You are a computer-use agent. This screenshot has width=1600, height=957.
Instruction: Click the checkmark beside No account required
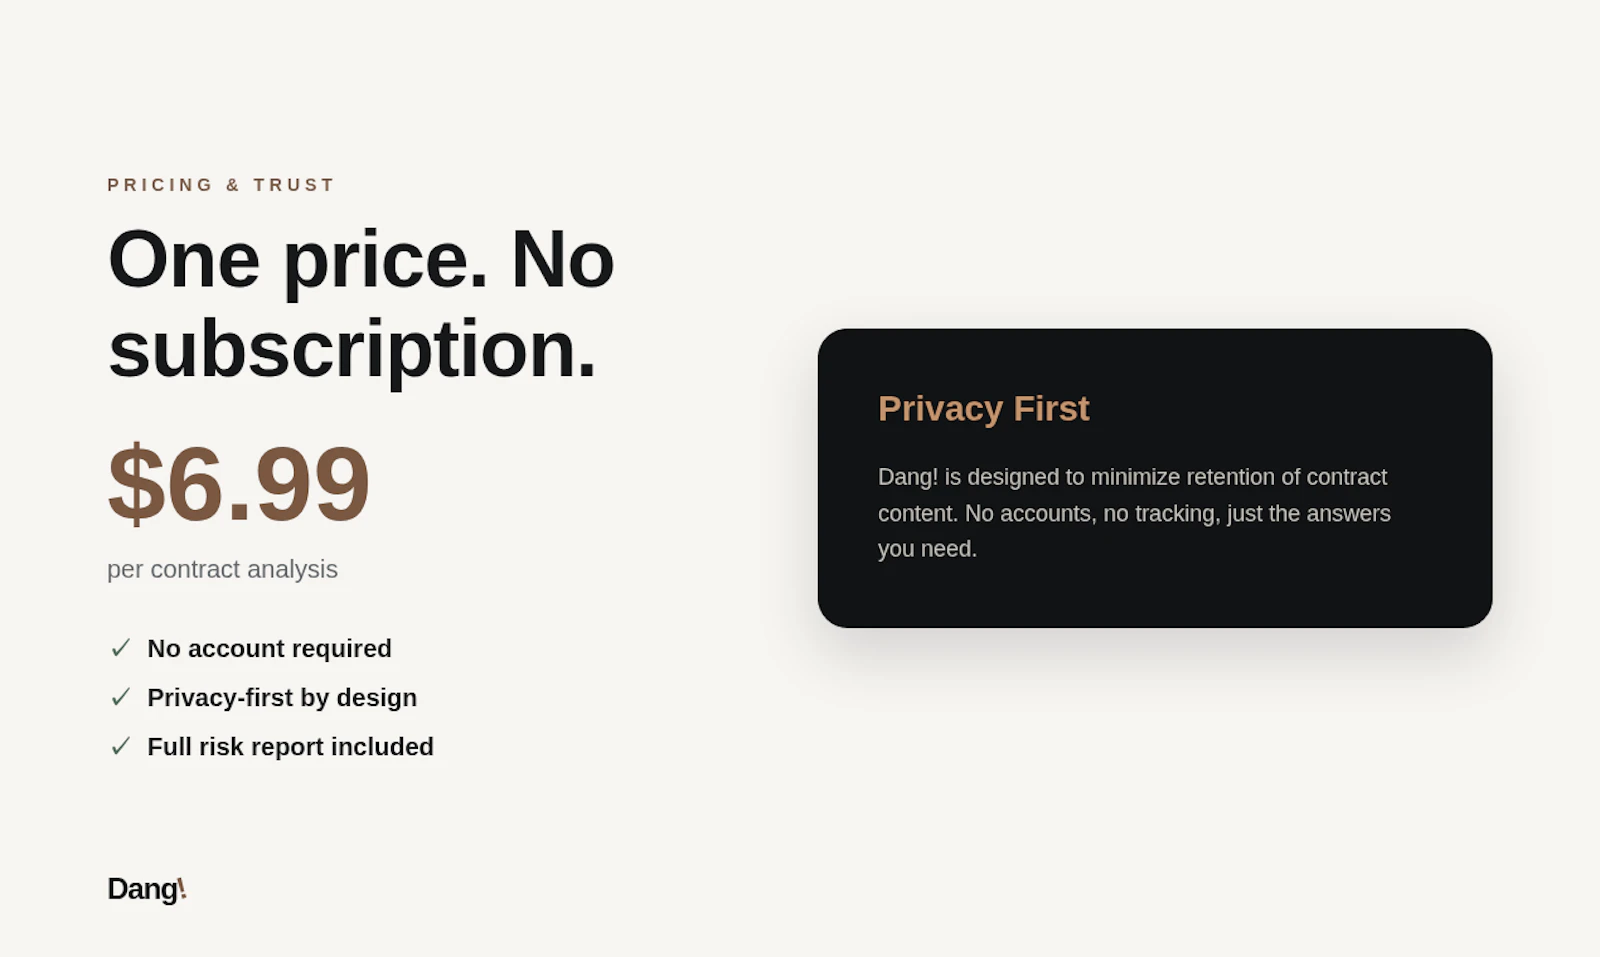pyautogui.click(x=121, y=648)
